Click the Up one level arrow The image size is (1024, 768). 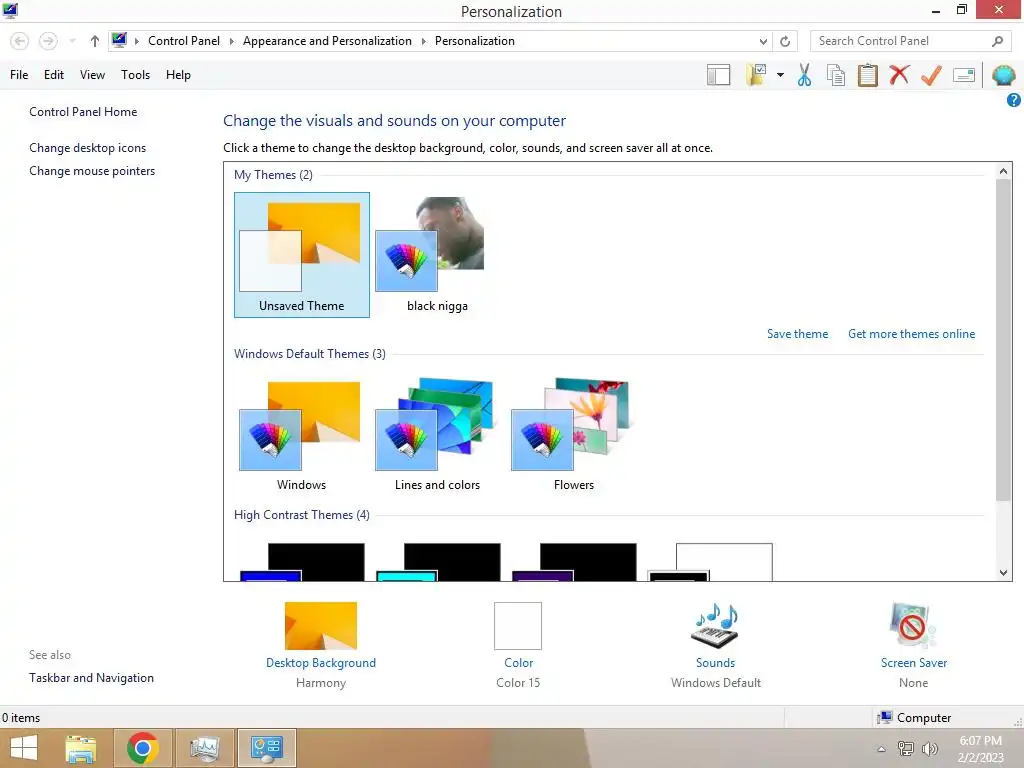point(95,41)
